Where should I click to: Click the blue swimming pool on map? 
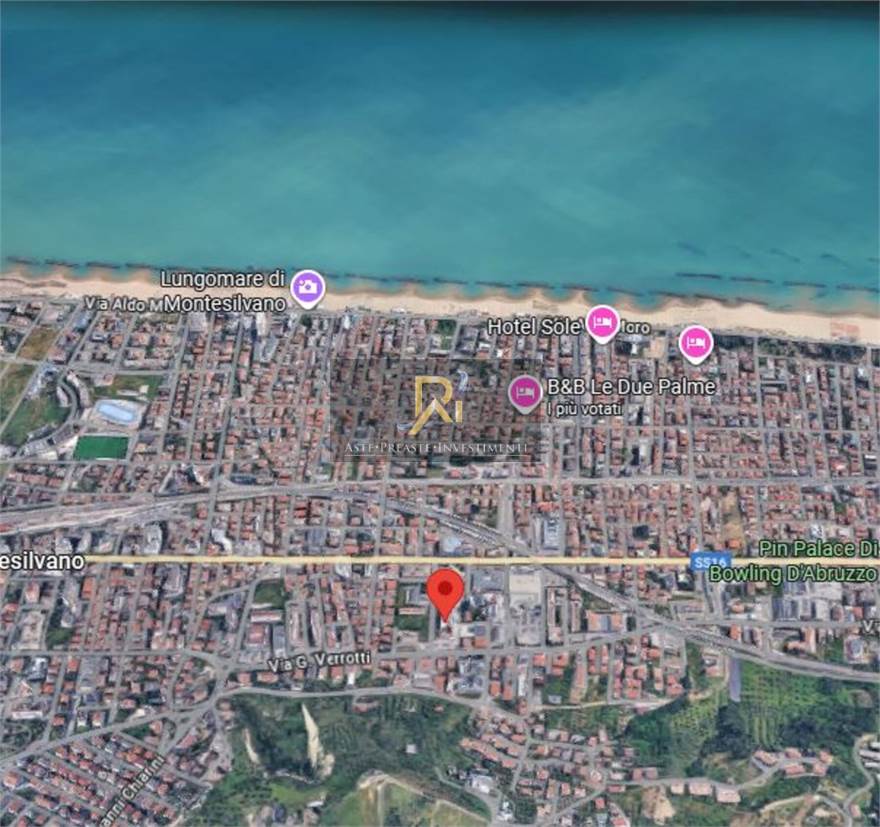coord(117,412)
